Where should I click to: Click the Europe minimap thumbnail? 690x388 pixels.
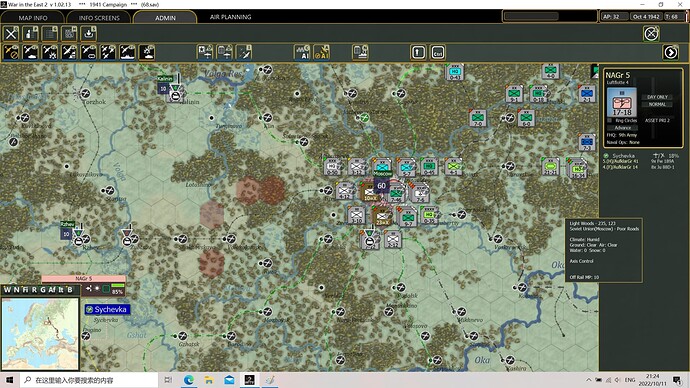pyautogui.click(x=40, y=333)
